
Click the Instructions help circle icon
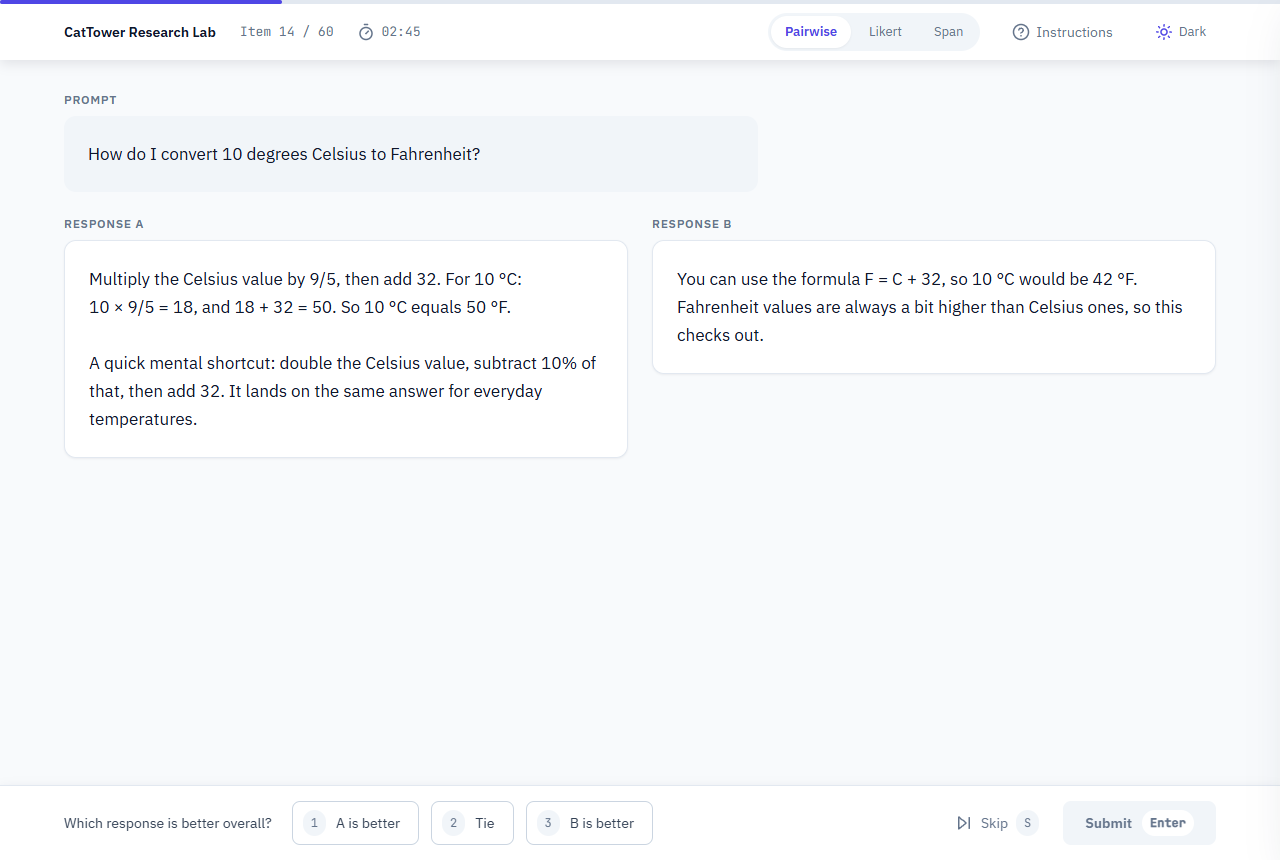[1021, 32]
